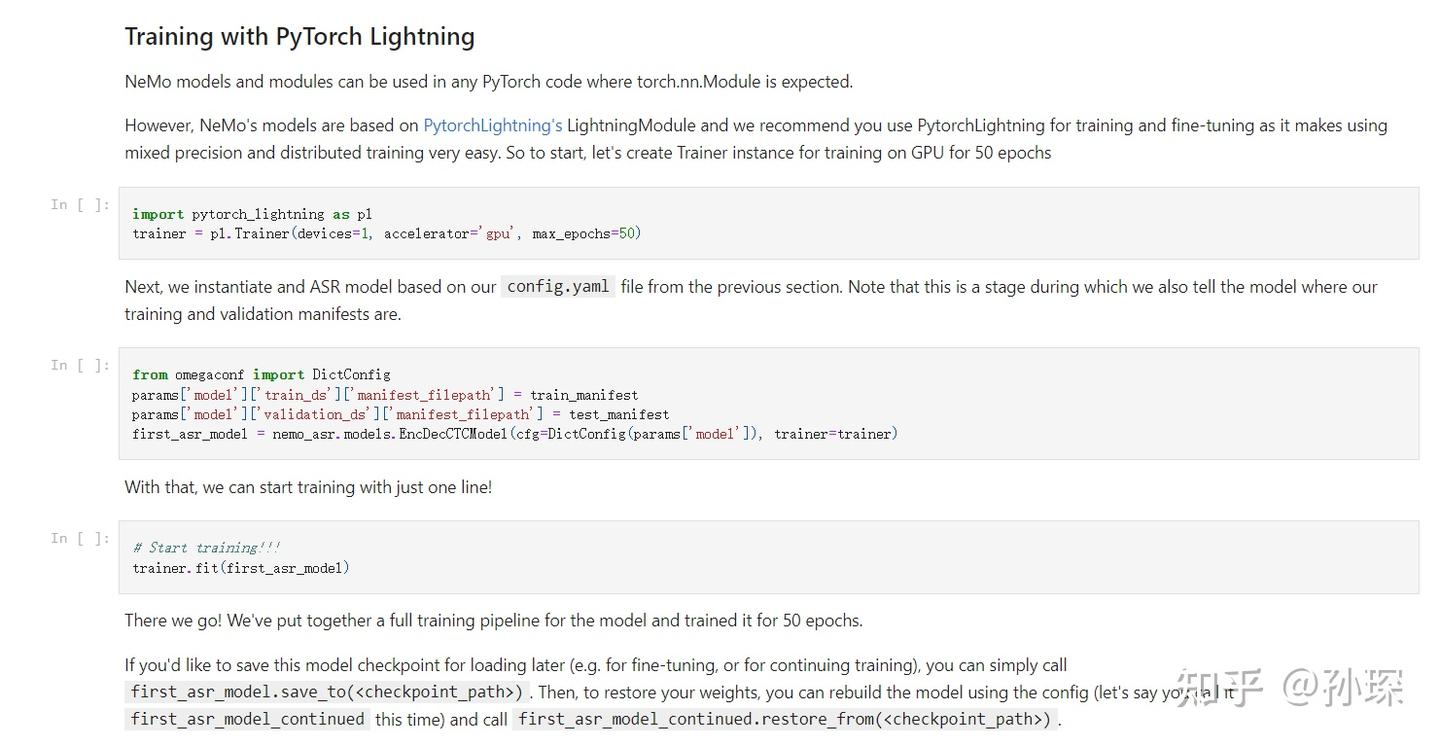Place cursor on import pytorch_lightning line

coord(252,214)
